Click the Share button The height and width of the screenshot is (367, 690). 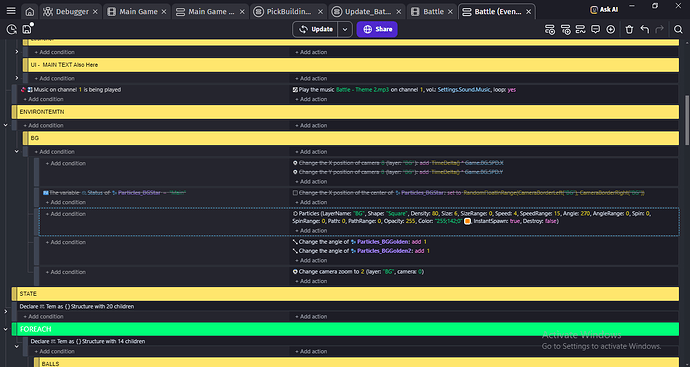[377, 29]
